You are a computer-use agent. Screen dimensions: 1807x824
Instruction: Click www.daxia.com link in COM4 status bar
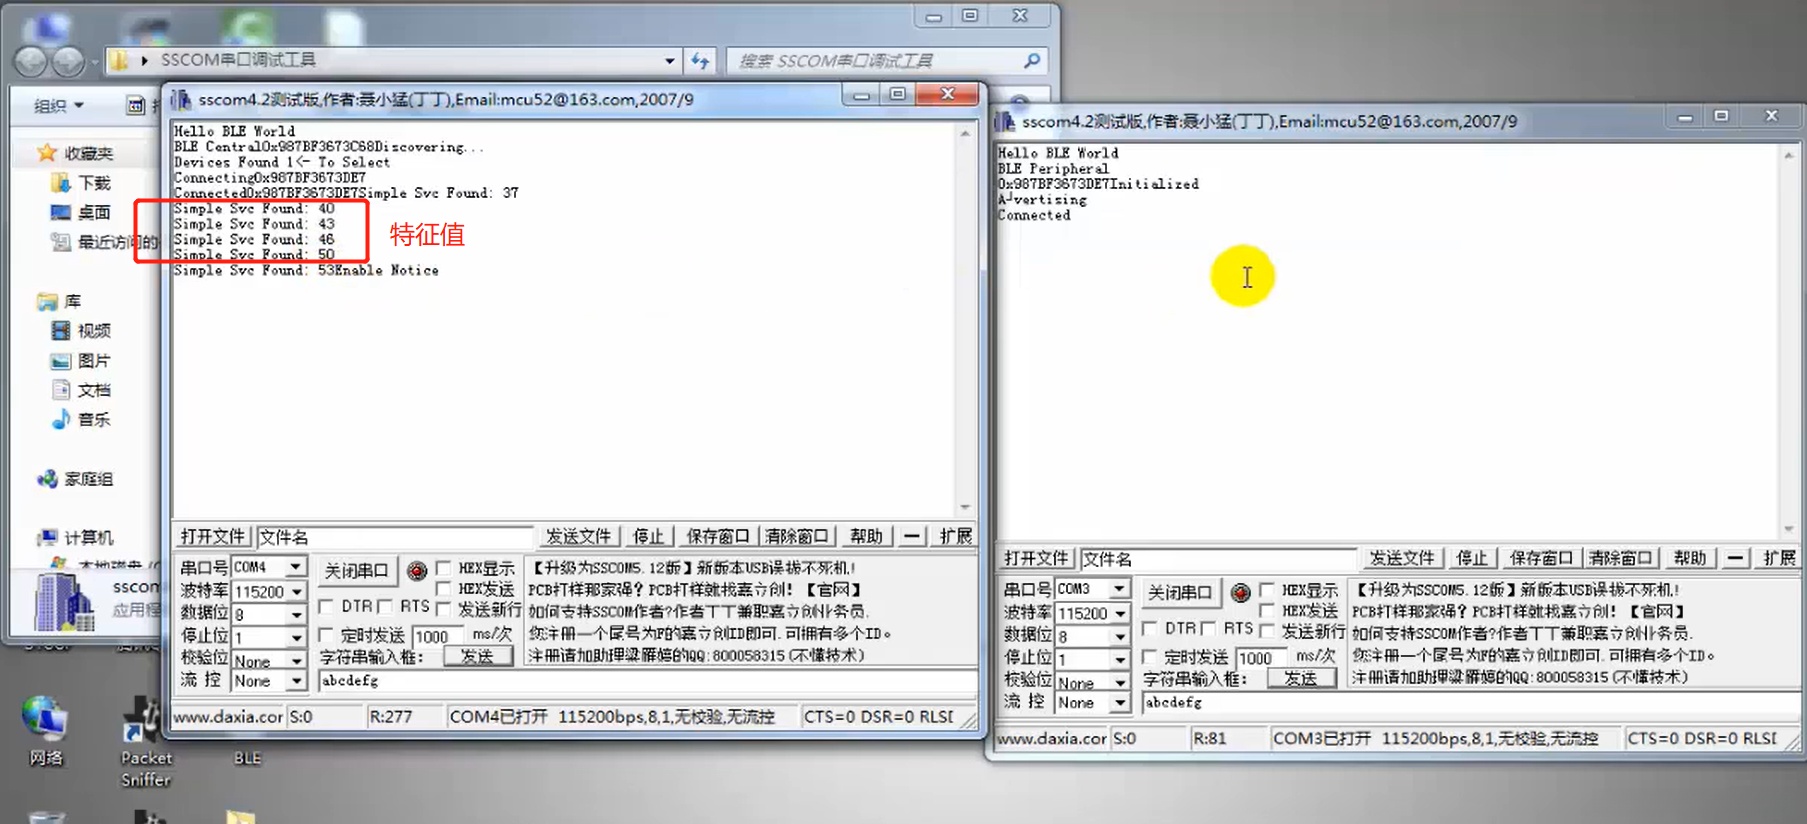228,717
